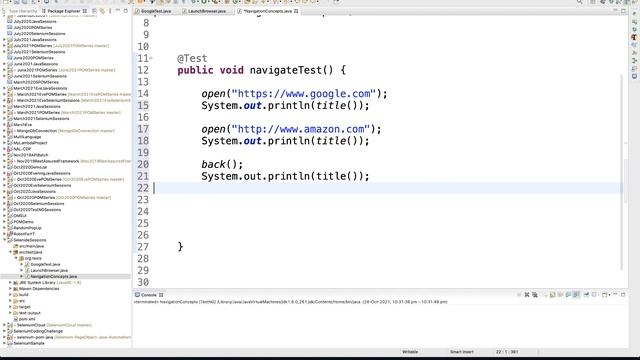The height and width of the screenshot is (360, 640).
Task: Select the SeleniumSample project
Action: pos(29,344)
